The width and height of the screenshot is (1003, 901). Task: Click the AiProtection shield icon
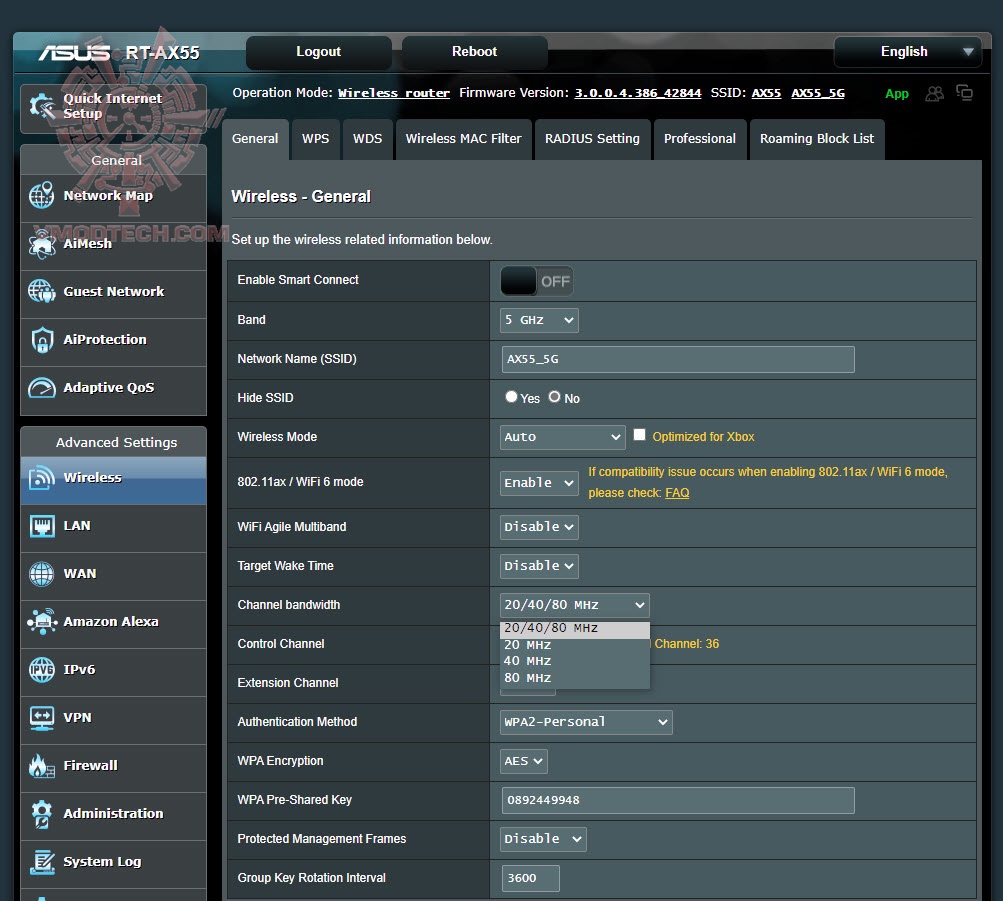pyautogui.click(x=42, y=340)
